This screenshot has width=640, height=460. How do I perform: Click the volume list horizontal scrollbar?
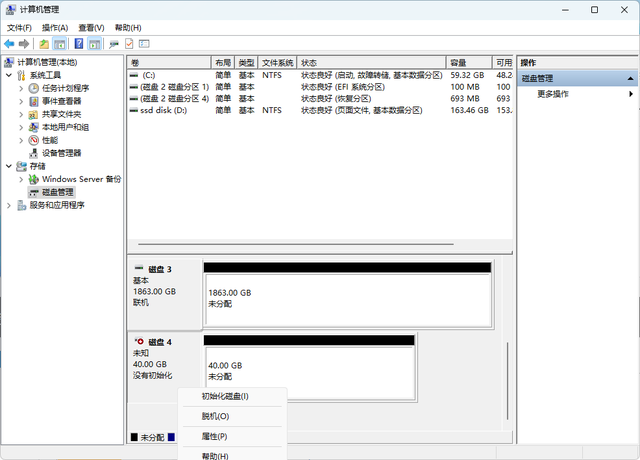click(x=296, y=244)
